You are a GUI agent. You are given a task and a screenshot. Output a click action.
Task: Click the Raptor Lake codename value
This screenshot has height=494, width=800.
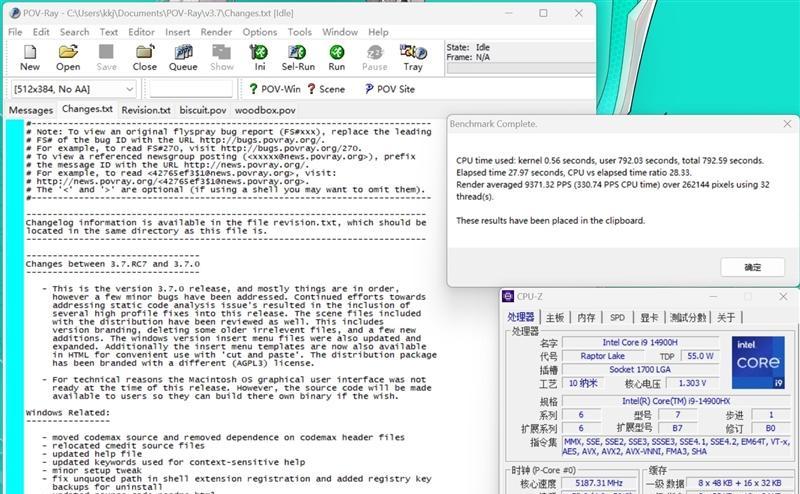[603, 356]
